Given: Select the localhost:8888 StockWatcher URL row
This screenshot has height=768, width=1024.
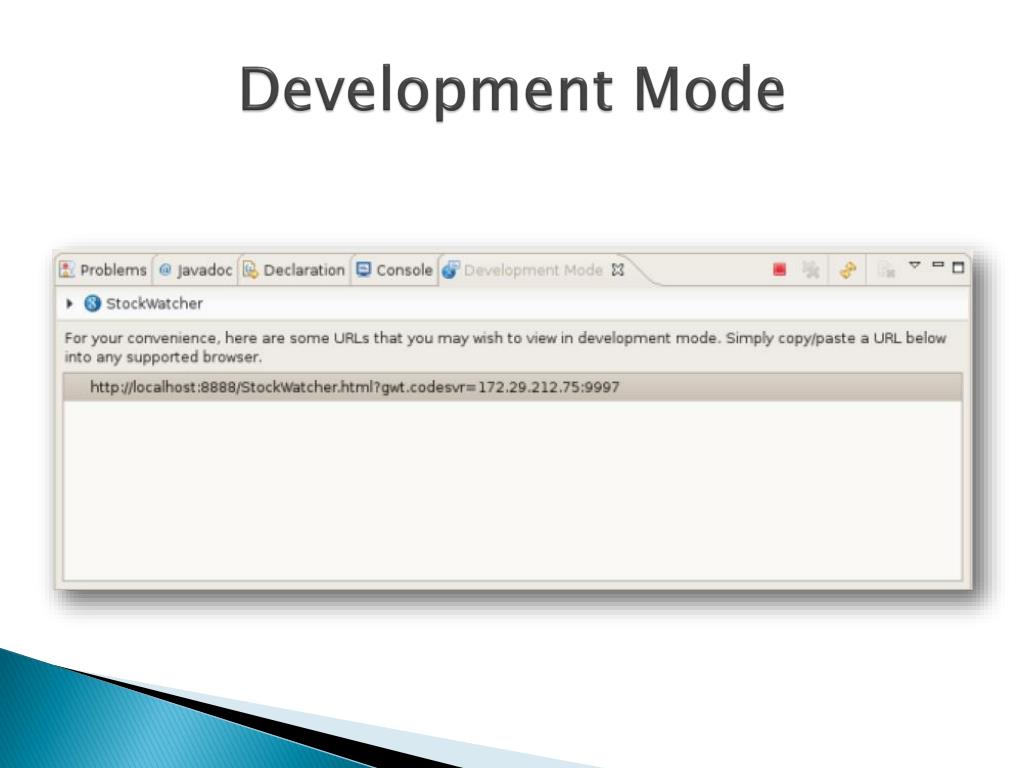Looking at the screenshot, I should point(513,387).
